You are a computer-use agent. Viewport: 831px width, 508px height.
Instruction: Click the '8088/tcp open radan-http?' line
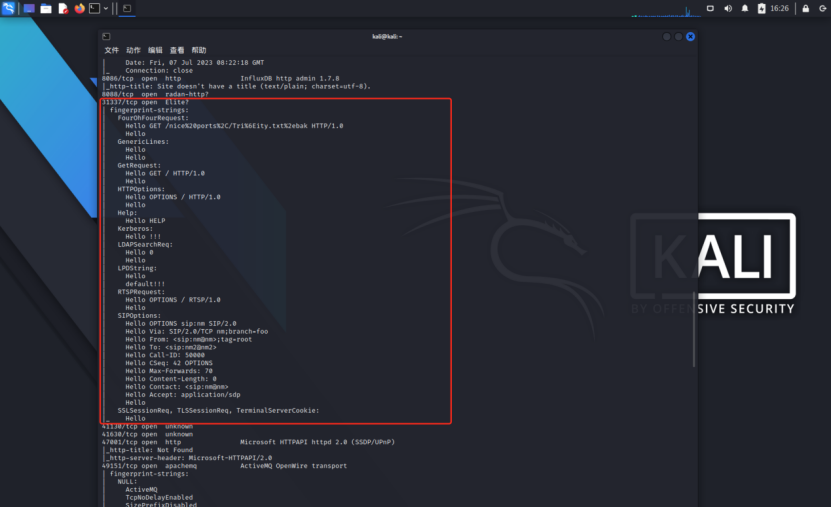155,94
